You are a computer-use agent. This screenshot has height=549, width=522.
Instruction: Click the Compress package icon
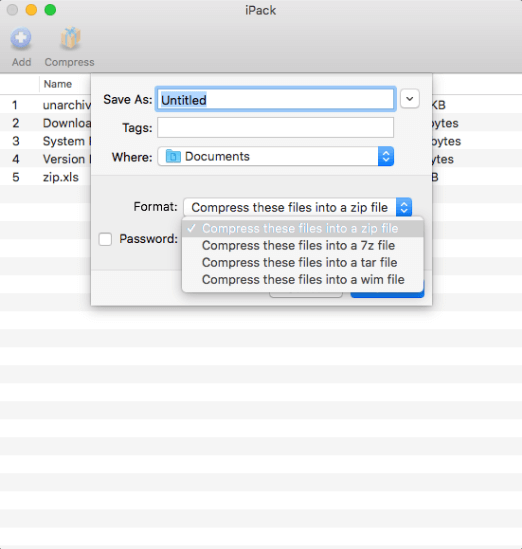[70, 38]
